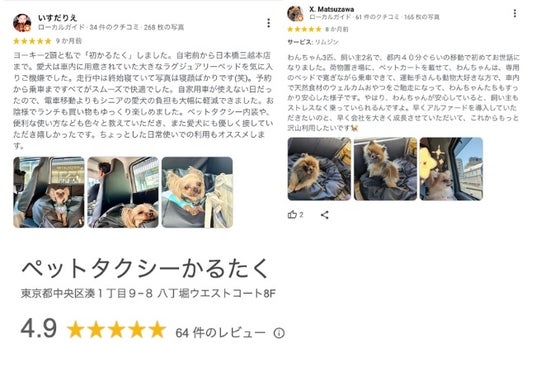Open いすだりえ's profile avatar
536x371 pixels.
point(22,23)
